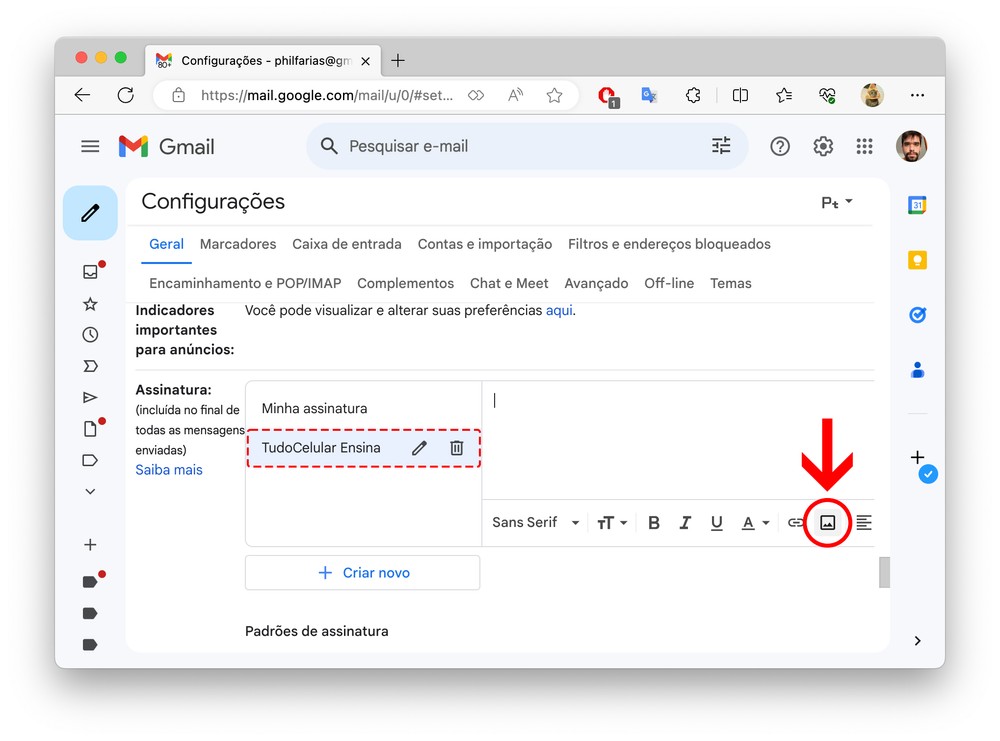
Task: Toggle italic formatting in signature editor
Action: 685,523
